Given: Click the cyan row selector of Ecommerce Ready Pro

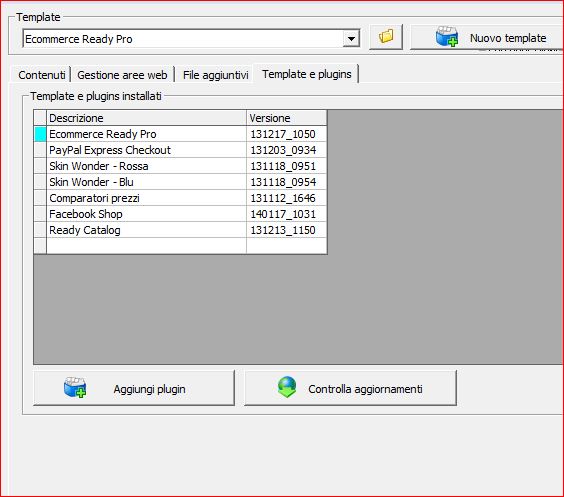Looking at the screenshot, I should pyautogui.click(x=40, y=134).
